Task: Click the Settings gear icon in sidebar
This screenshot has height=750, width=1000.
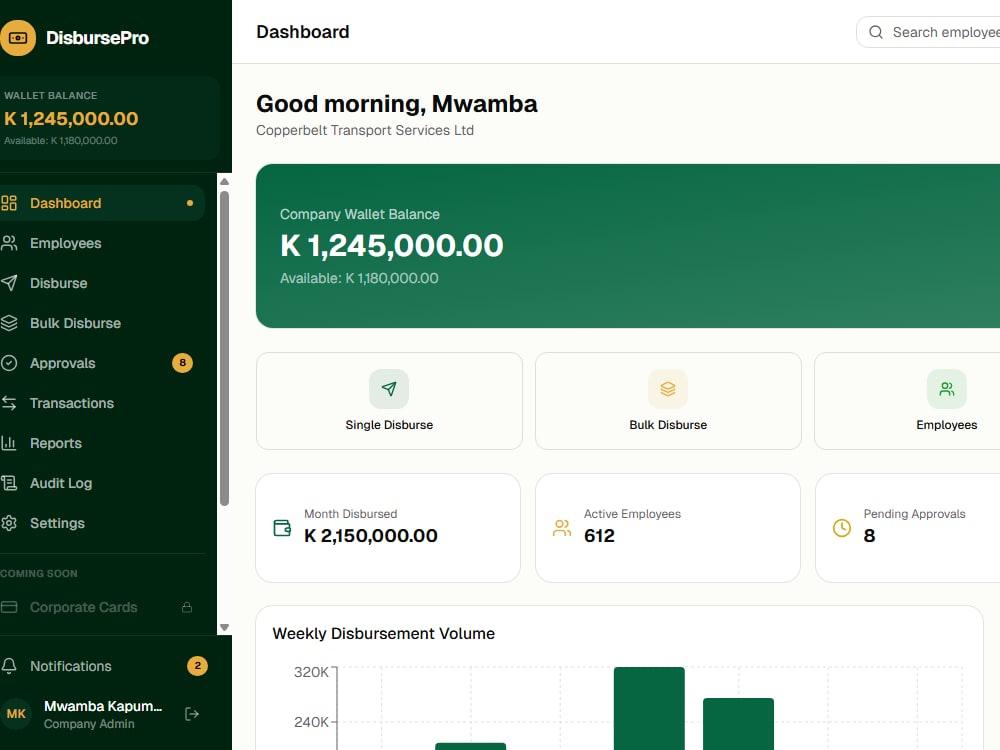Action: click(x=9, y=523)
